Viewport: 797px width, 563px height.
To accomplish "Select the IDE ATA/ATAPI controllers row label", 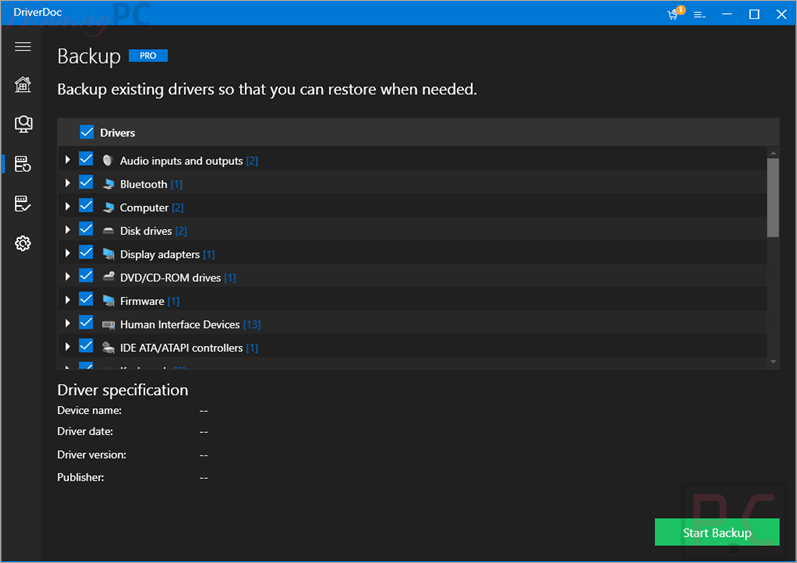I will (181, 348).
